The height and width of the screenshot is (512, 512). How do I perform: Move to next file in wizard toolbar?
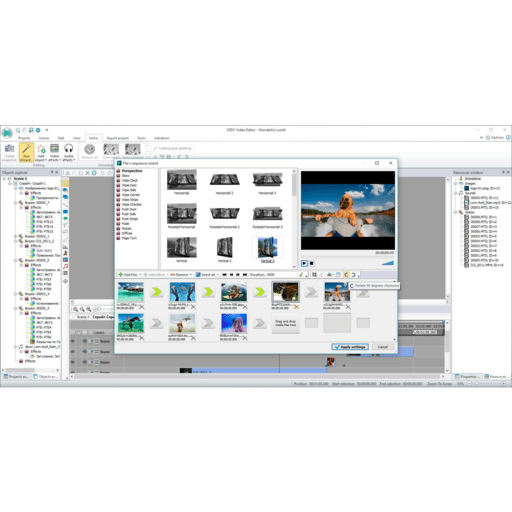tap(238, 275)
